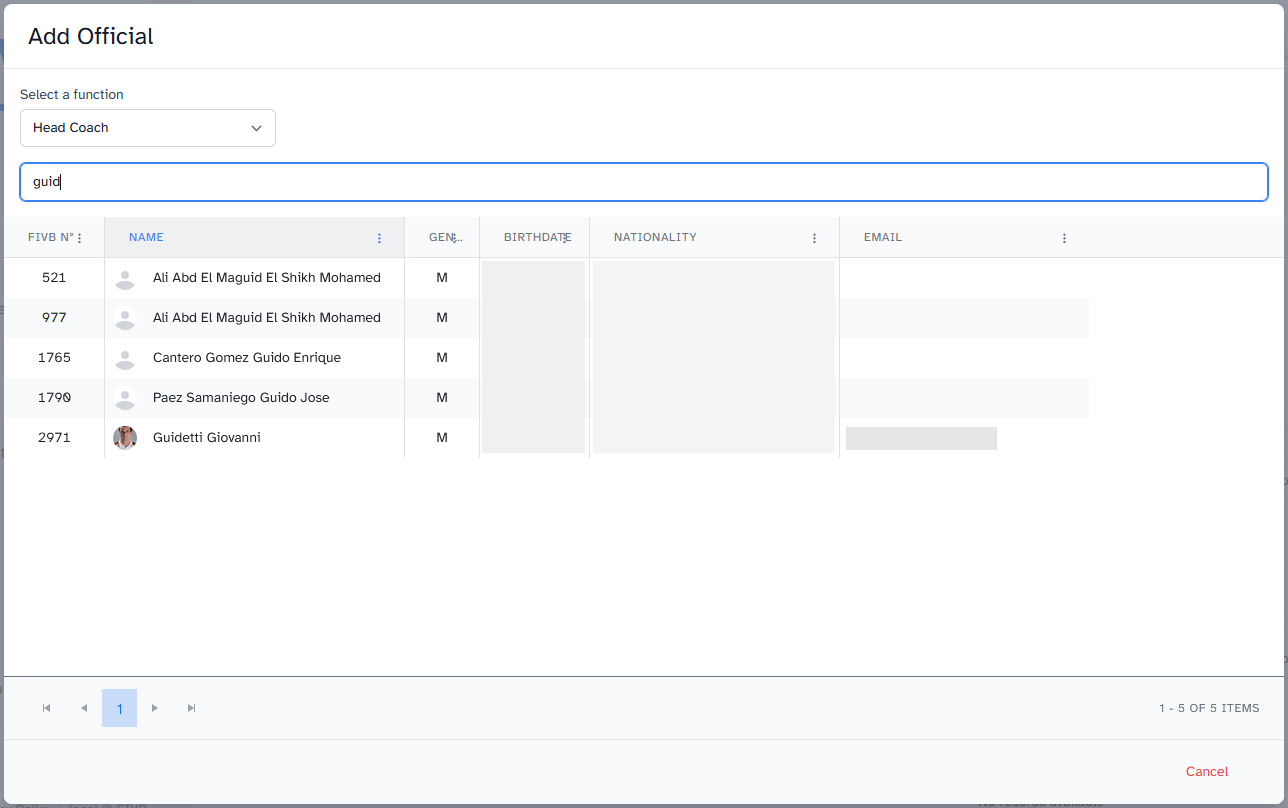
Task: Jump to the last results page
Action: pyautogui.click(x=192, y=708)
